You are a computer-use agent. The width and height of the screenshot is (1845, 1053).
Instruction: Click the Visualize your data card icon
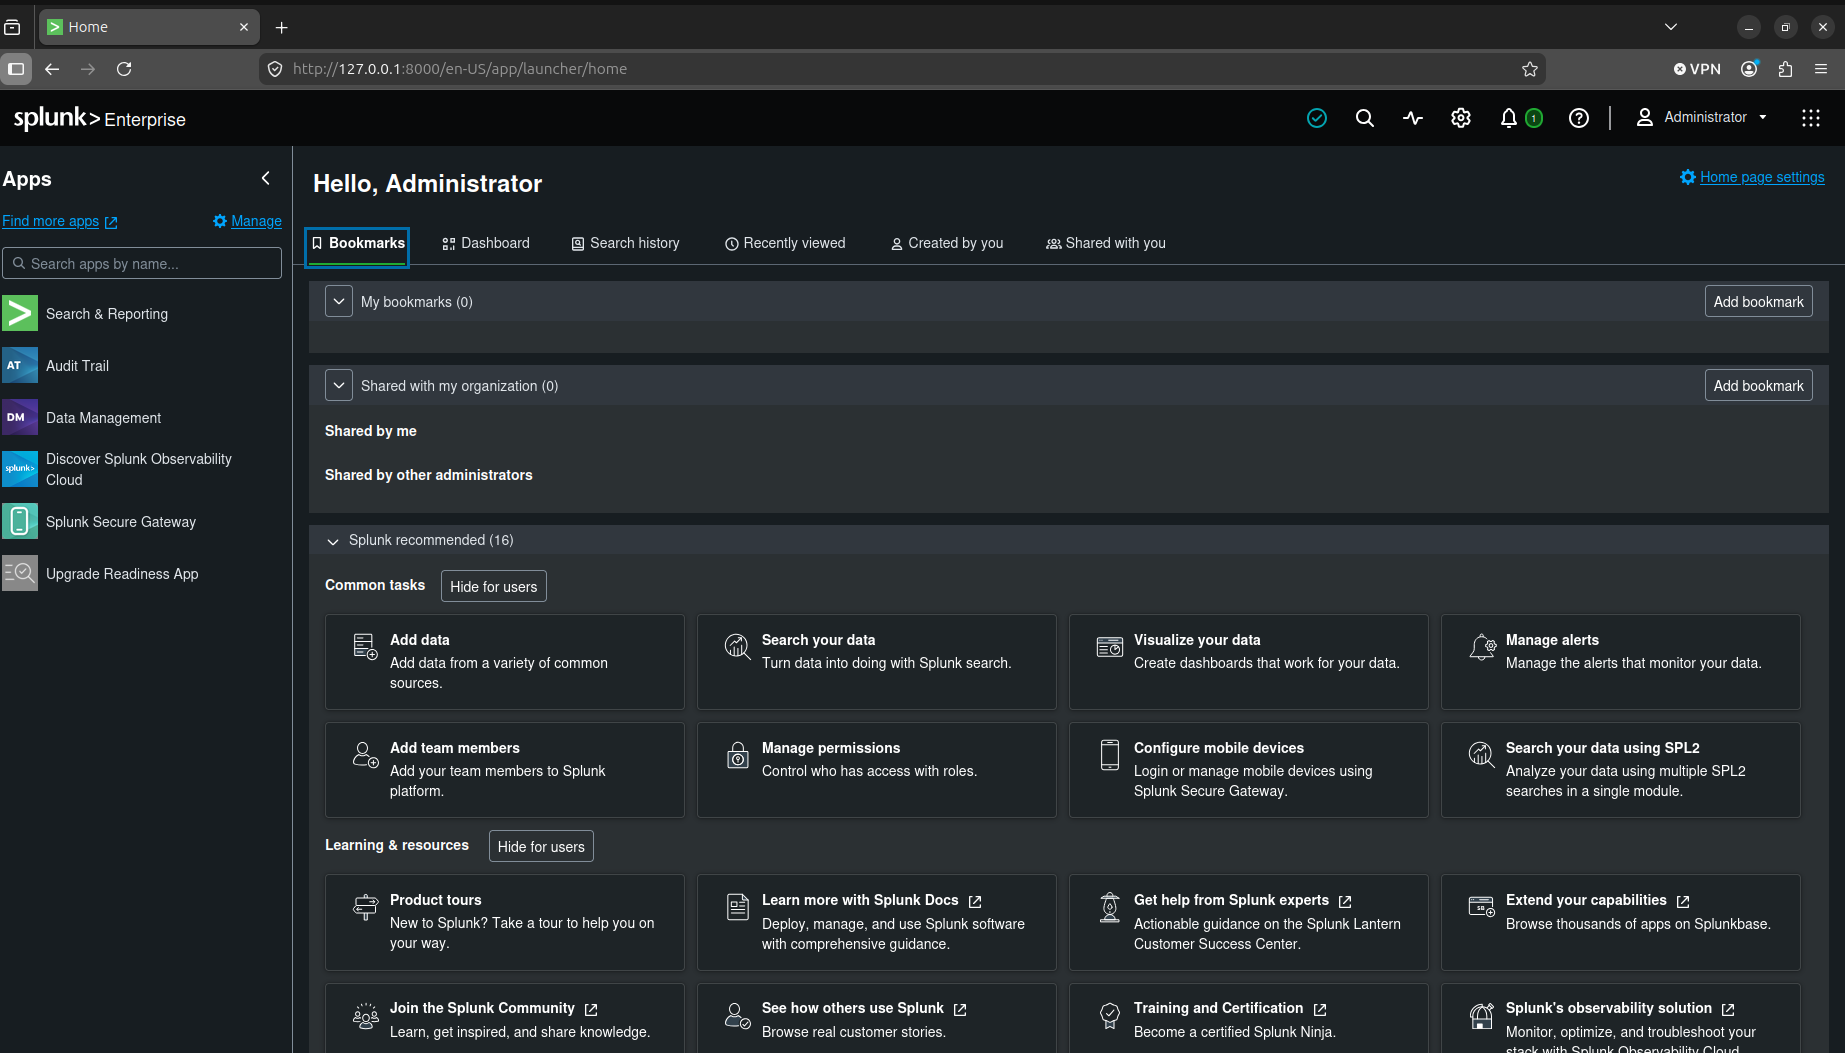coord(1110,647)
